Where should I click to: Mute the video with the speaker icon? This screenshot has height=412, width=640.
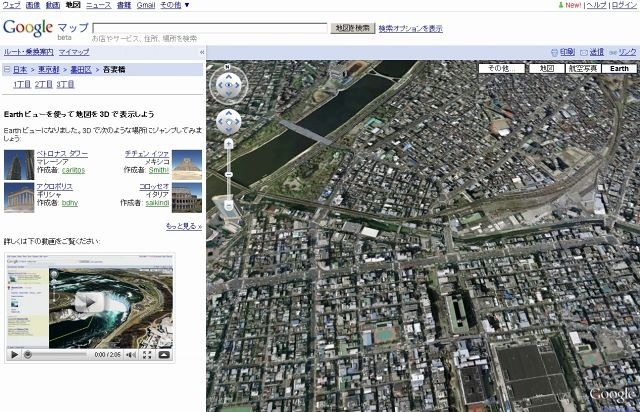click(x=131, y=355)
